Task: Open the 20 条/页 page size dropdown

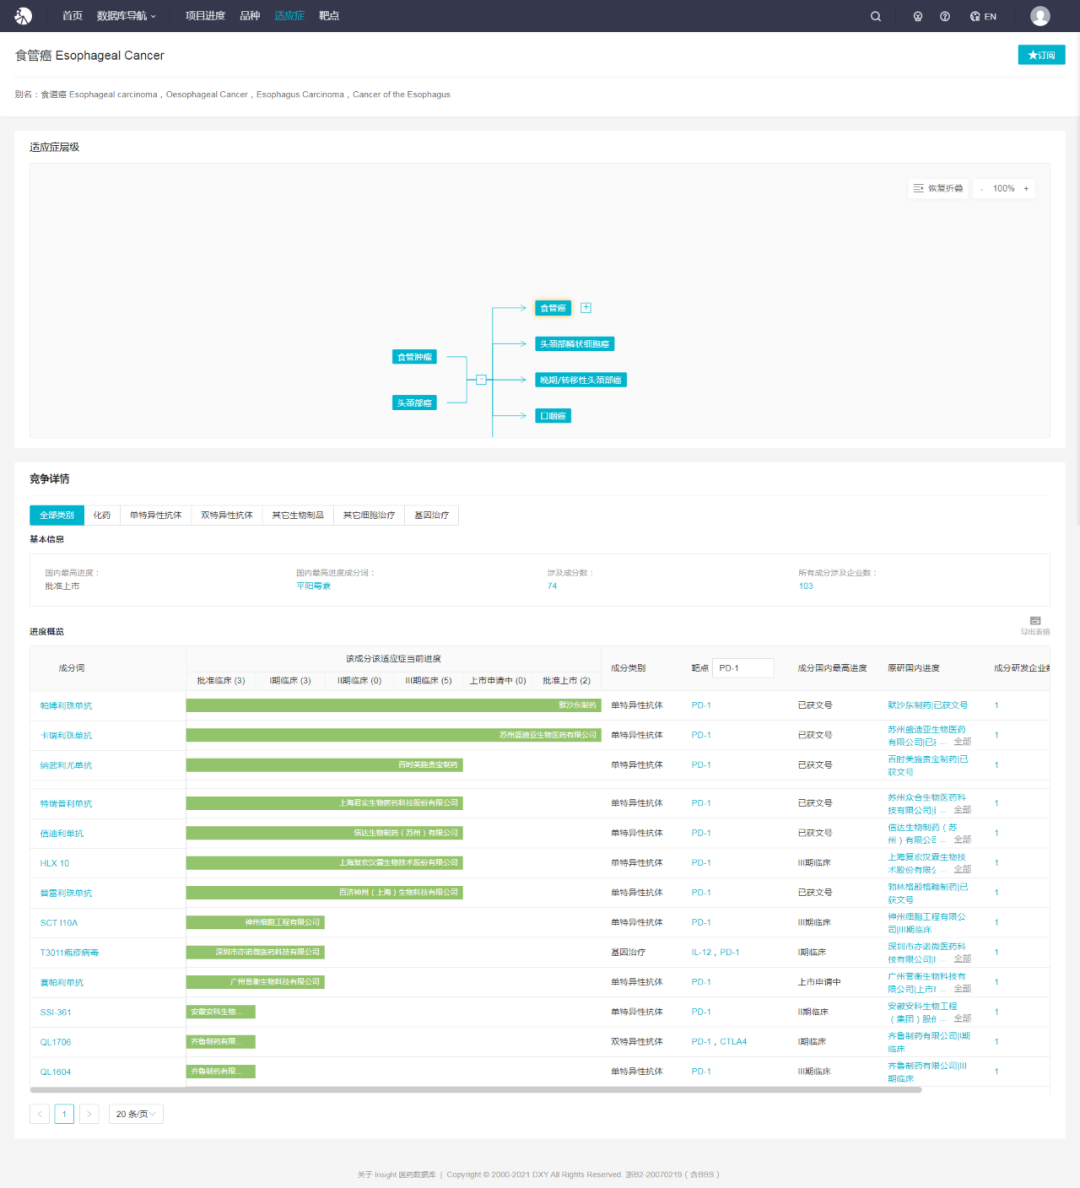Action: tap(136, 1114)
